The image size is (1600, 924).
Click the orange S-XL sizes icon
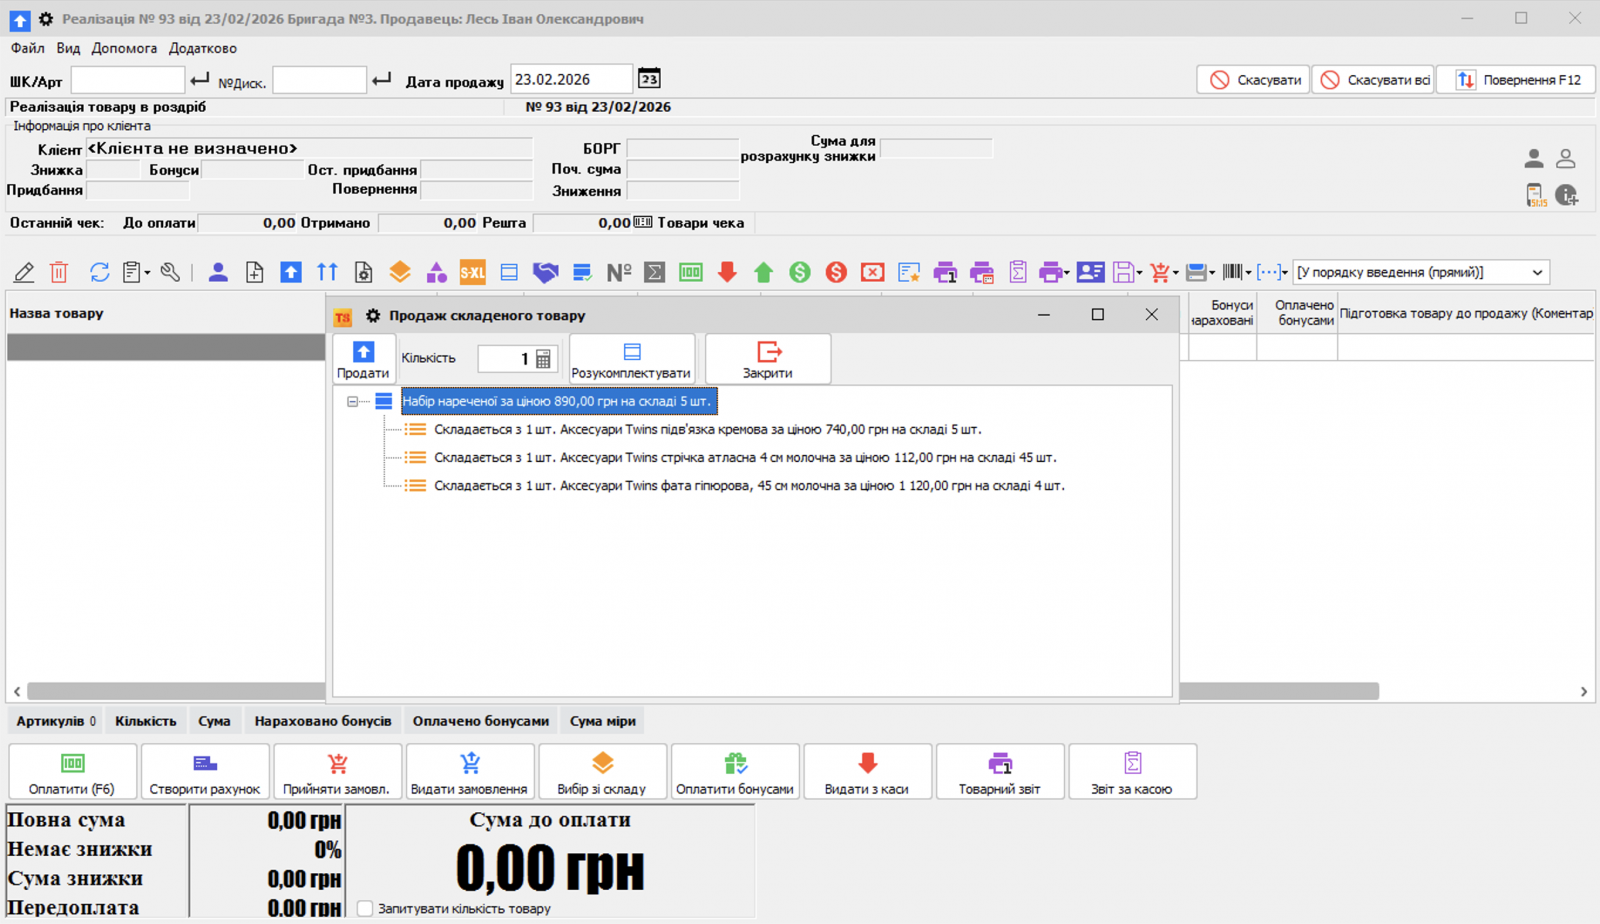[472, 272]
